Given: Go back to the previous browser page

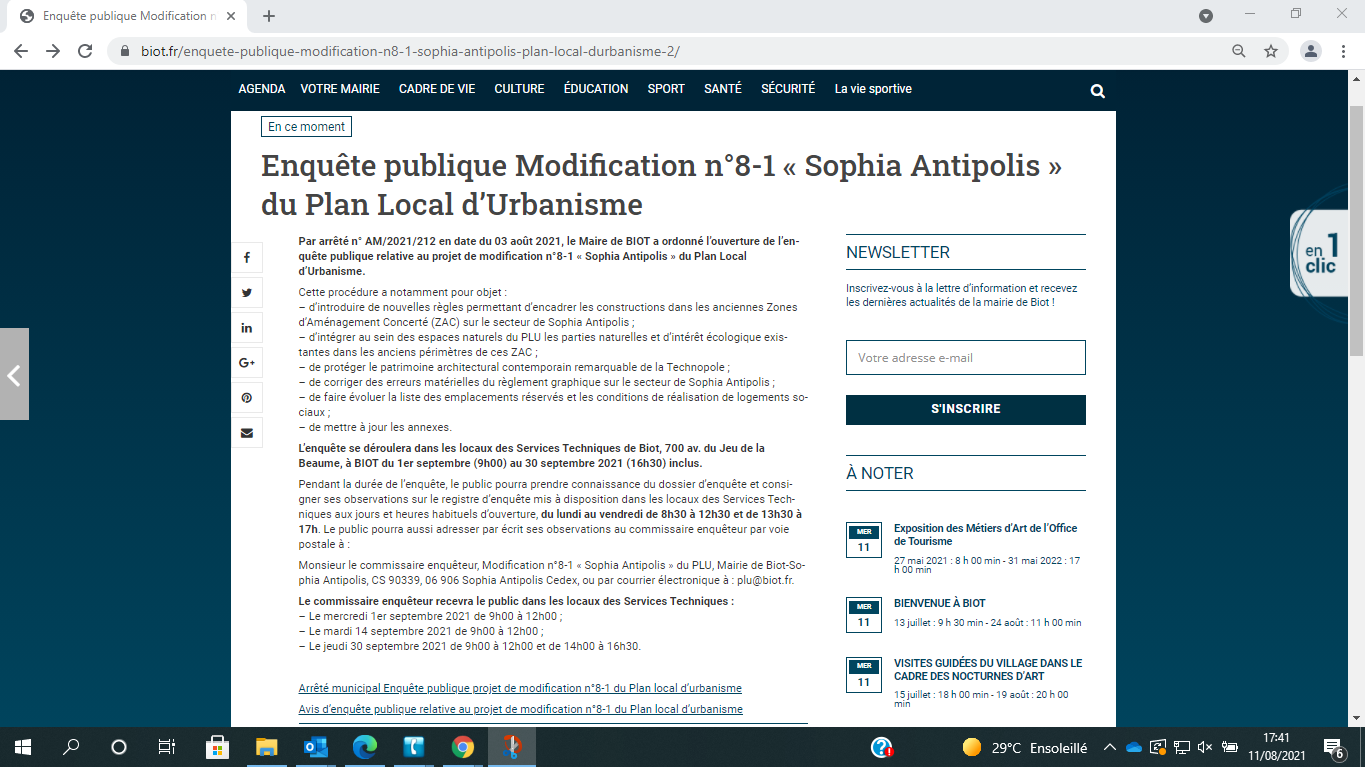Looking at the screenshot, I should (21, 51).
